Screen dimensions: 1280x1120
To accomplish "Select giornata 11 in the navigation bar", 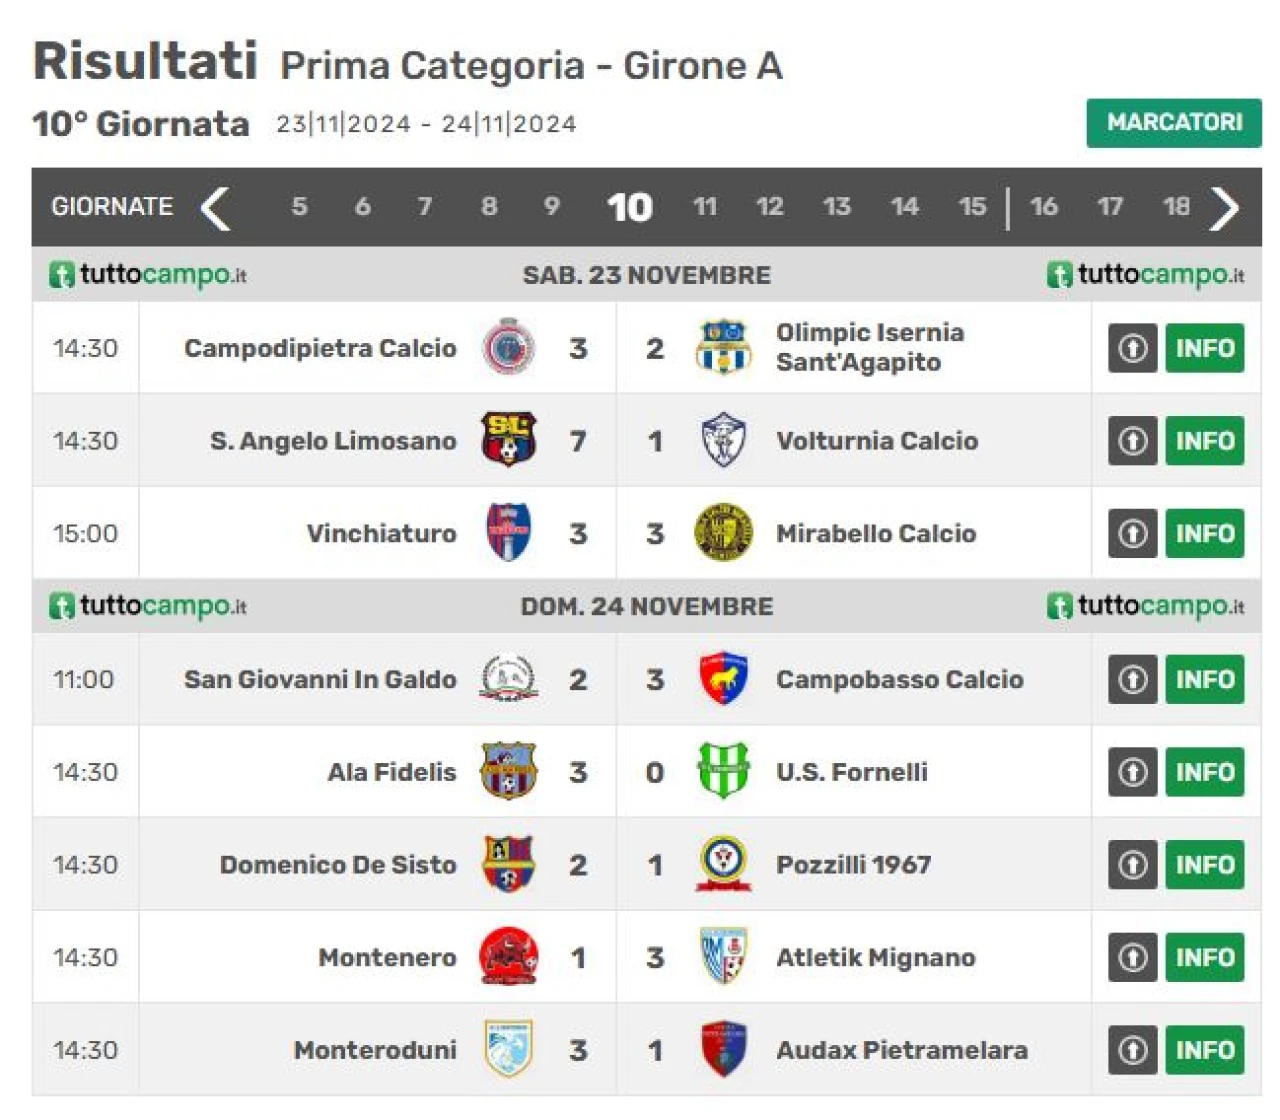I will click(705, 207).
